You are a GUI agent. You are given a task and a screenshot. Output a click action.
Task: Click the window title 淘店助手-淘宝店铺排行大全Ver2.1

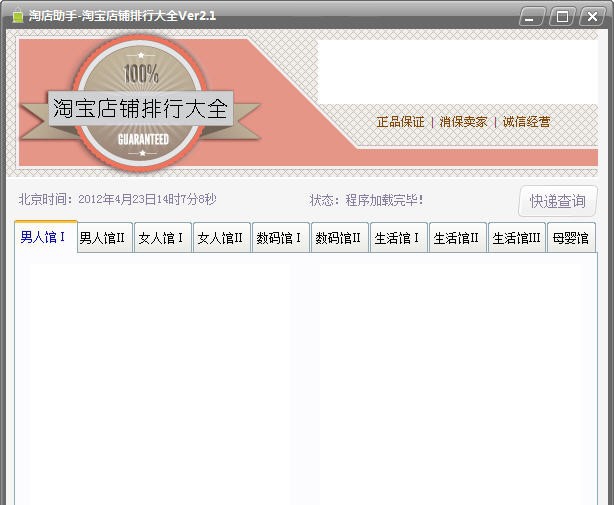pyautogui.click(x=122, y=16)
